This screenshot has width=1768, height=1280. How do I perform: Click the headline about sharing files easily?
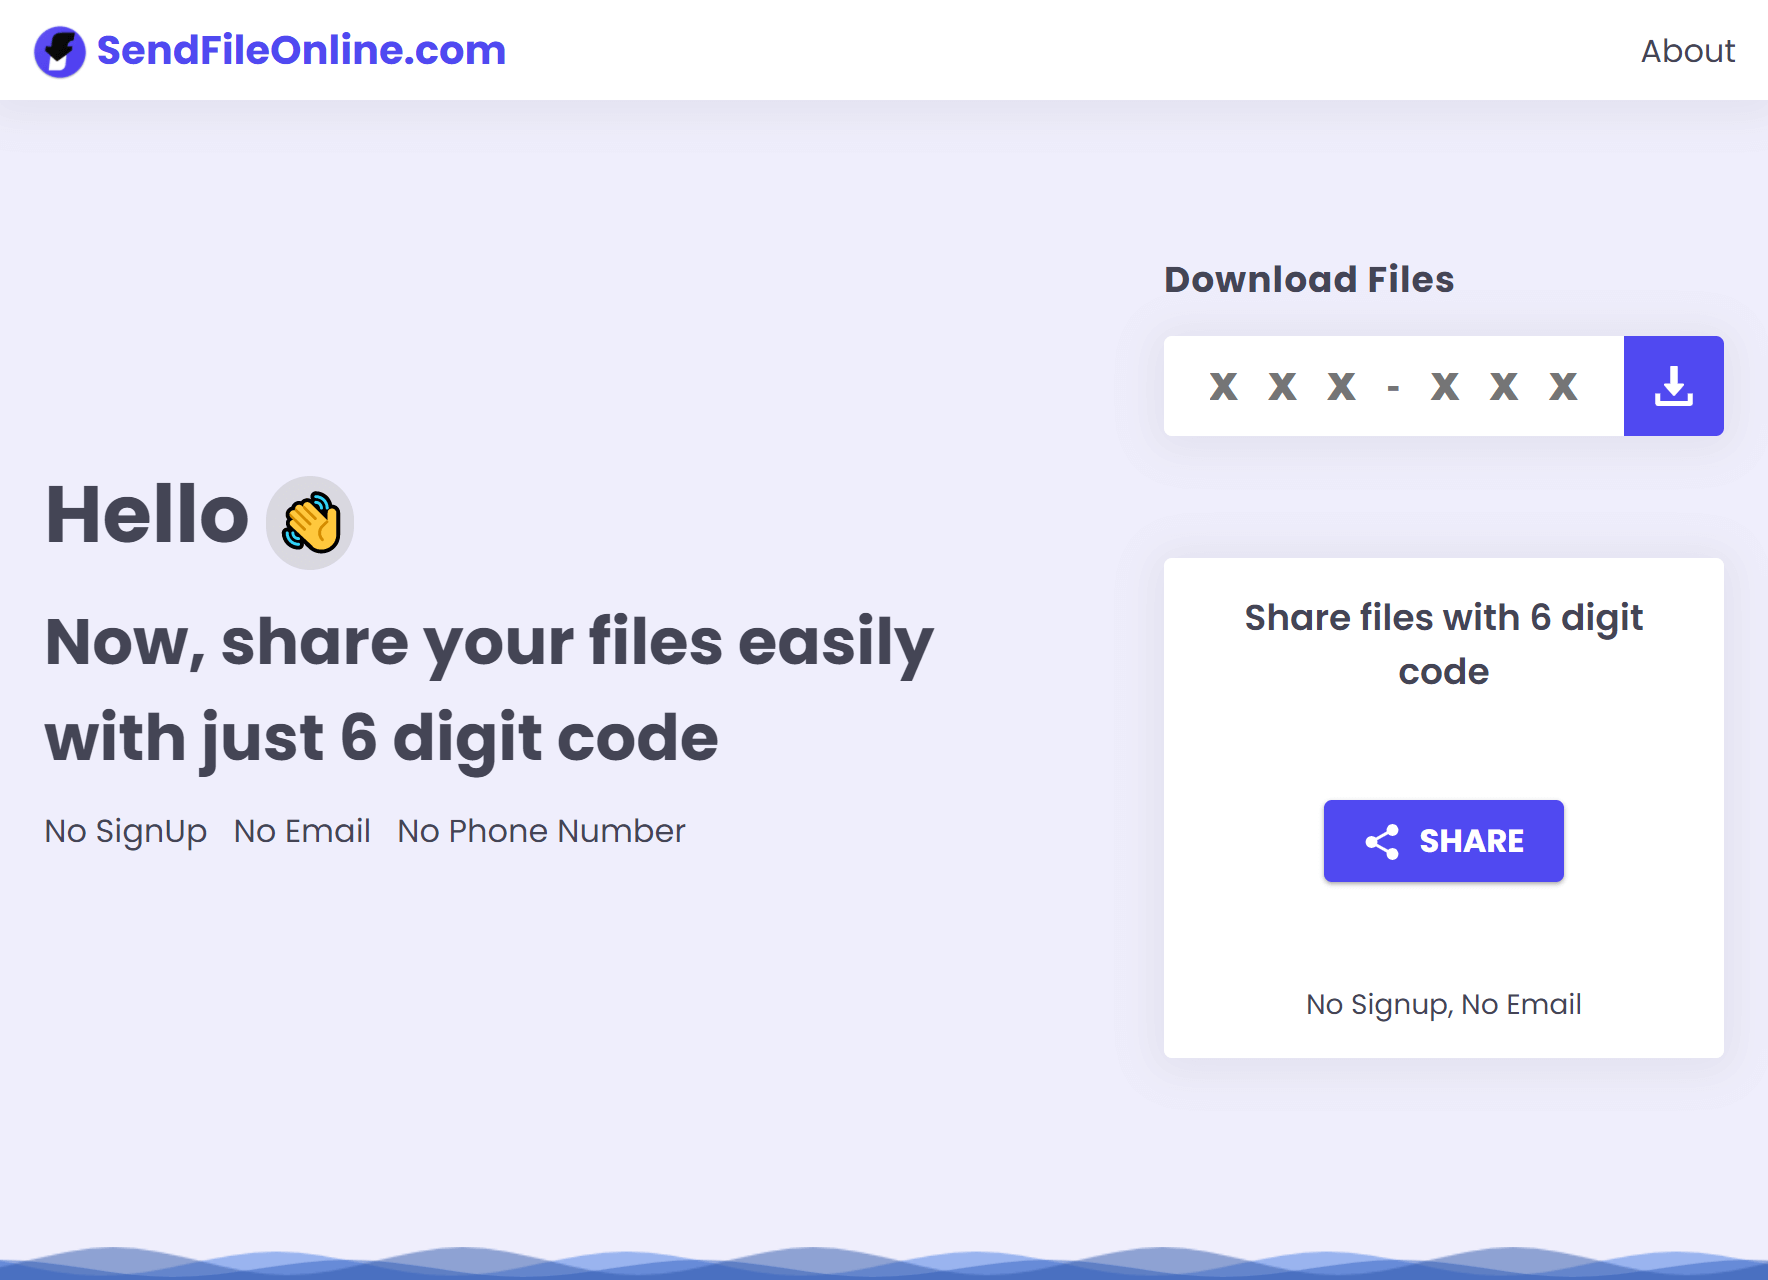click(488, 690)
